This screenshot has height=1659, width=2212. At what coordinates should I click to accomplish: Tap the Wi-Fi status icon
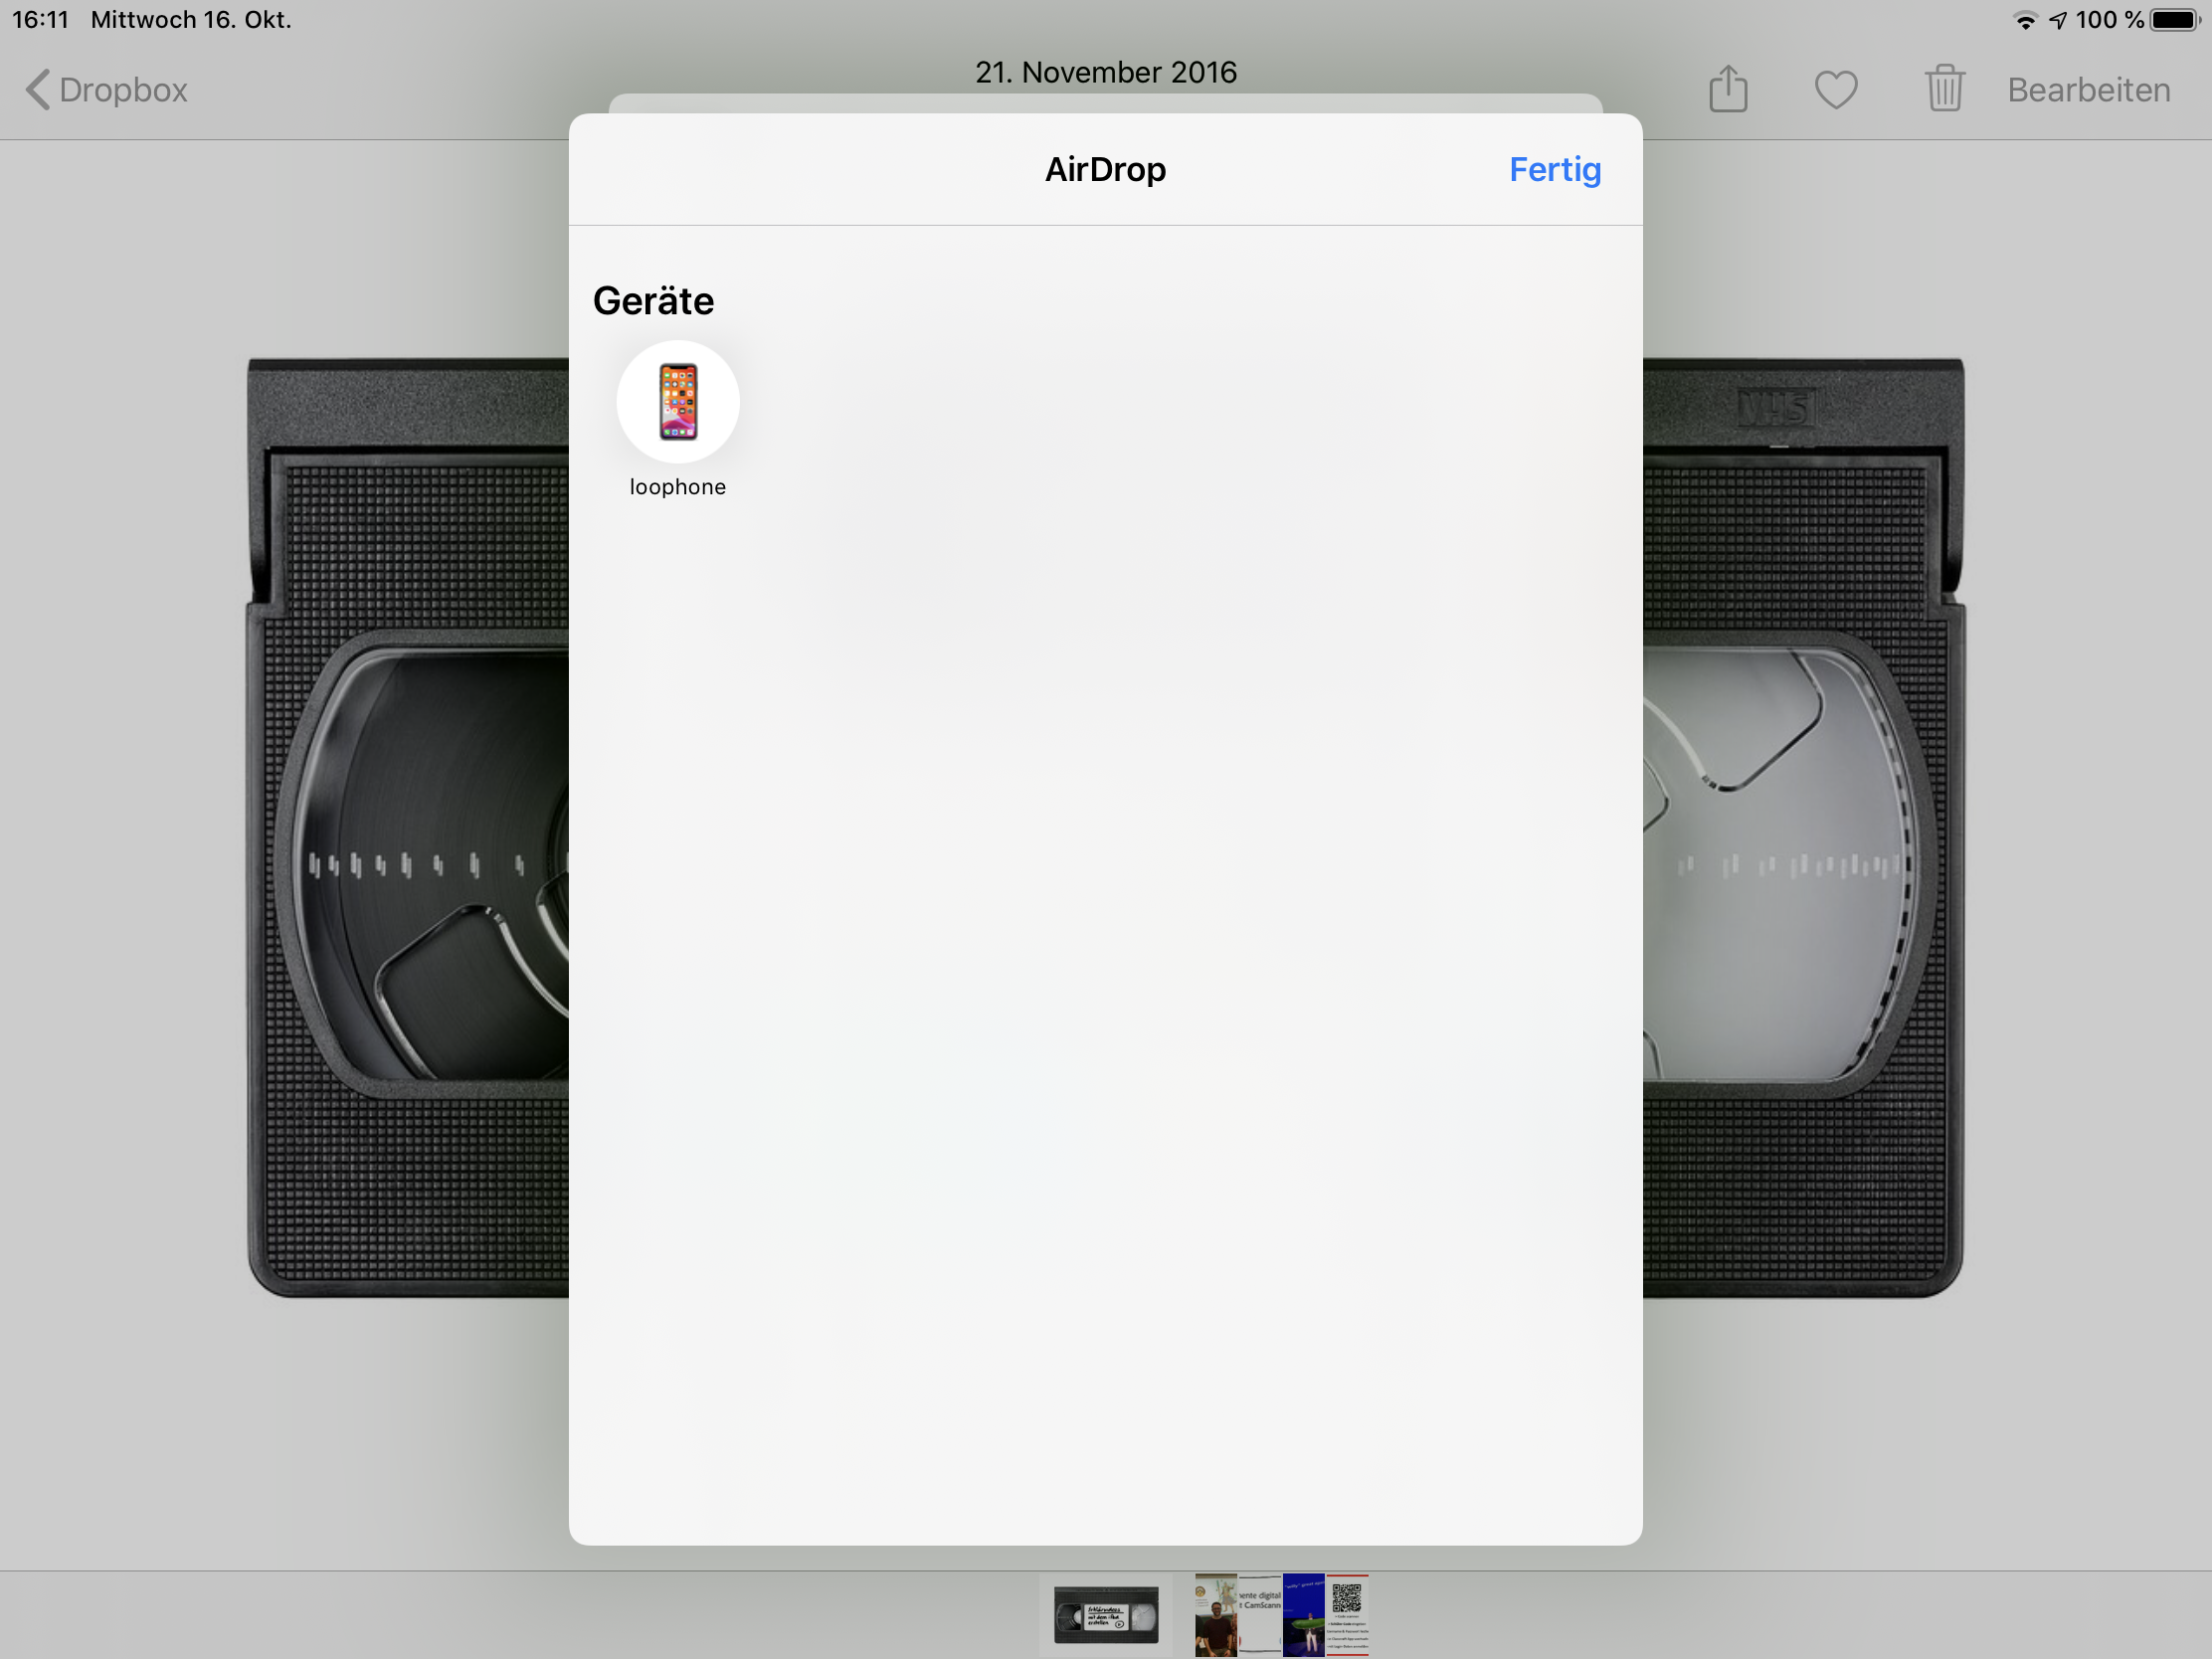pos(2025,21)
